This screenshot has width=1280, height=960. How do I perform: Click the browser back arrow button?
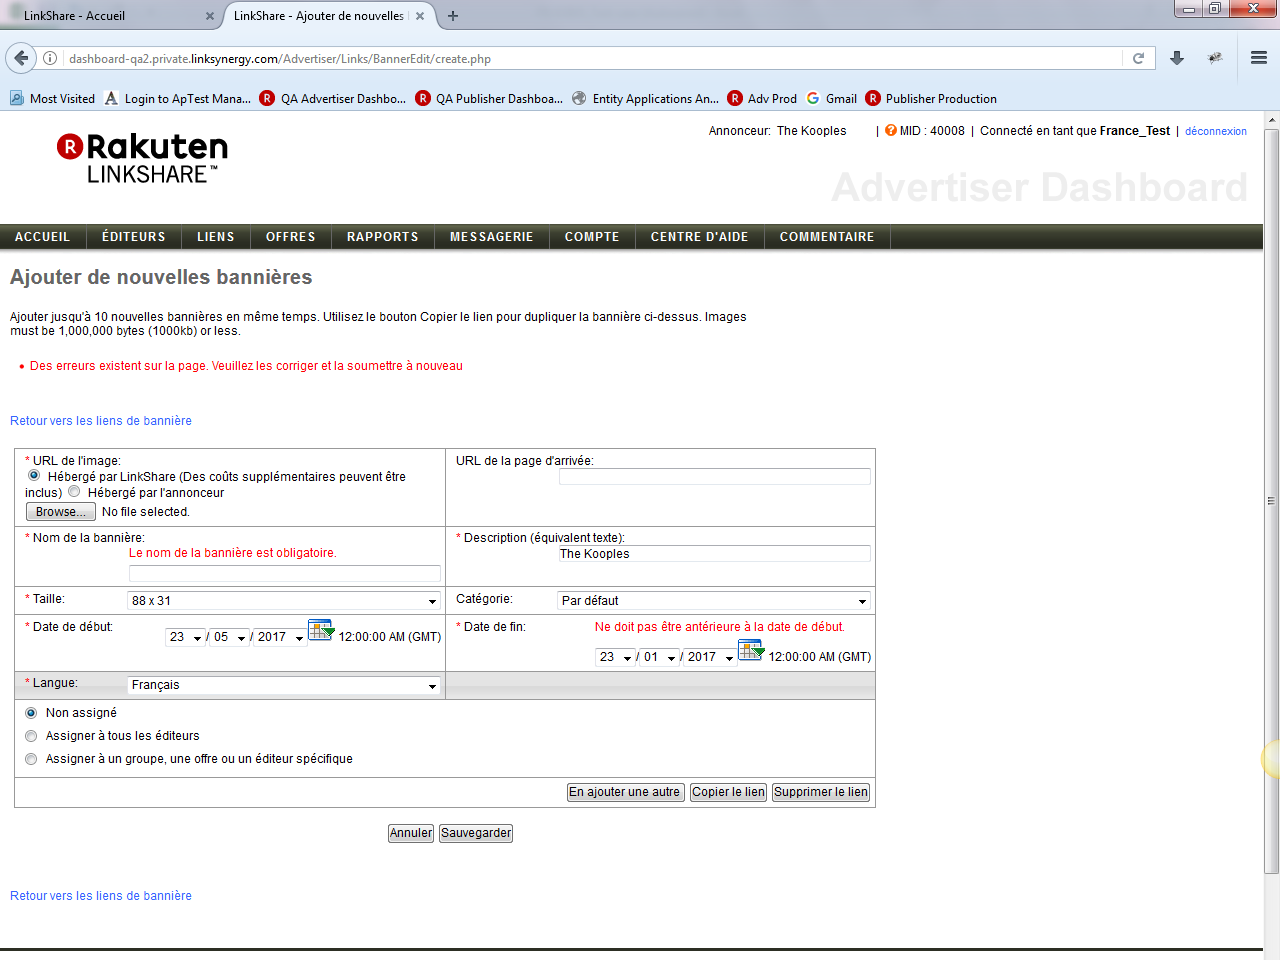21,58
